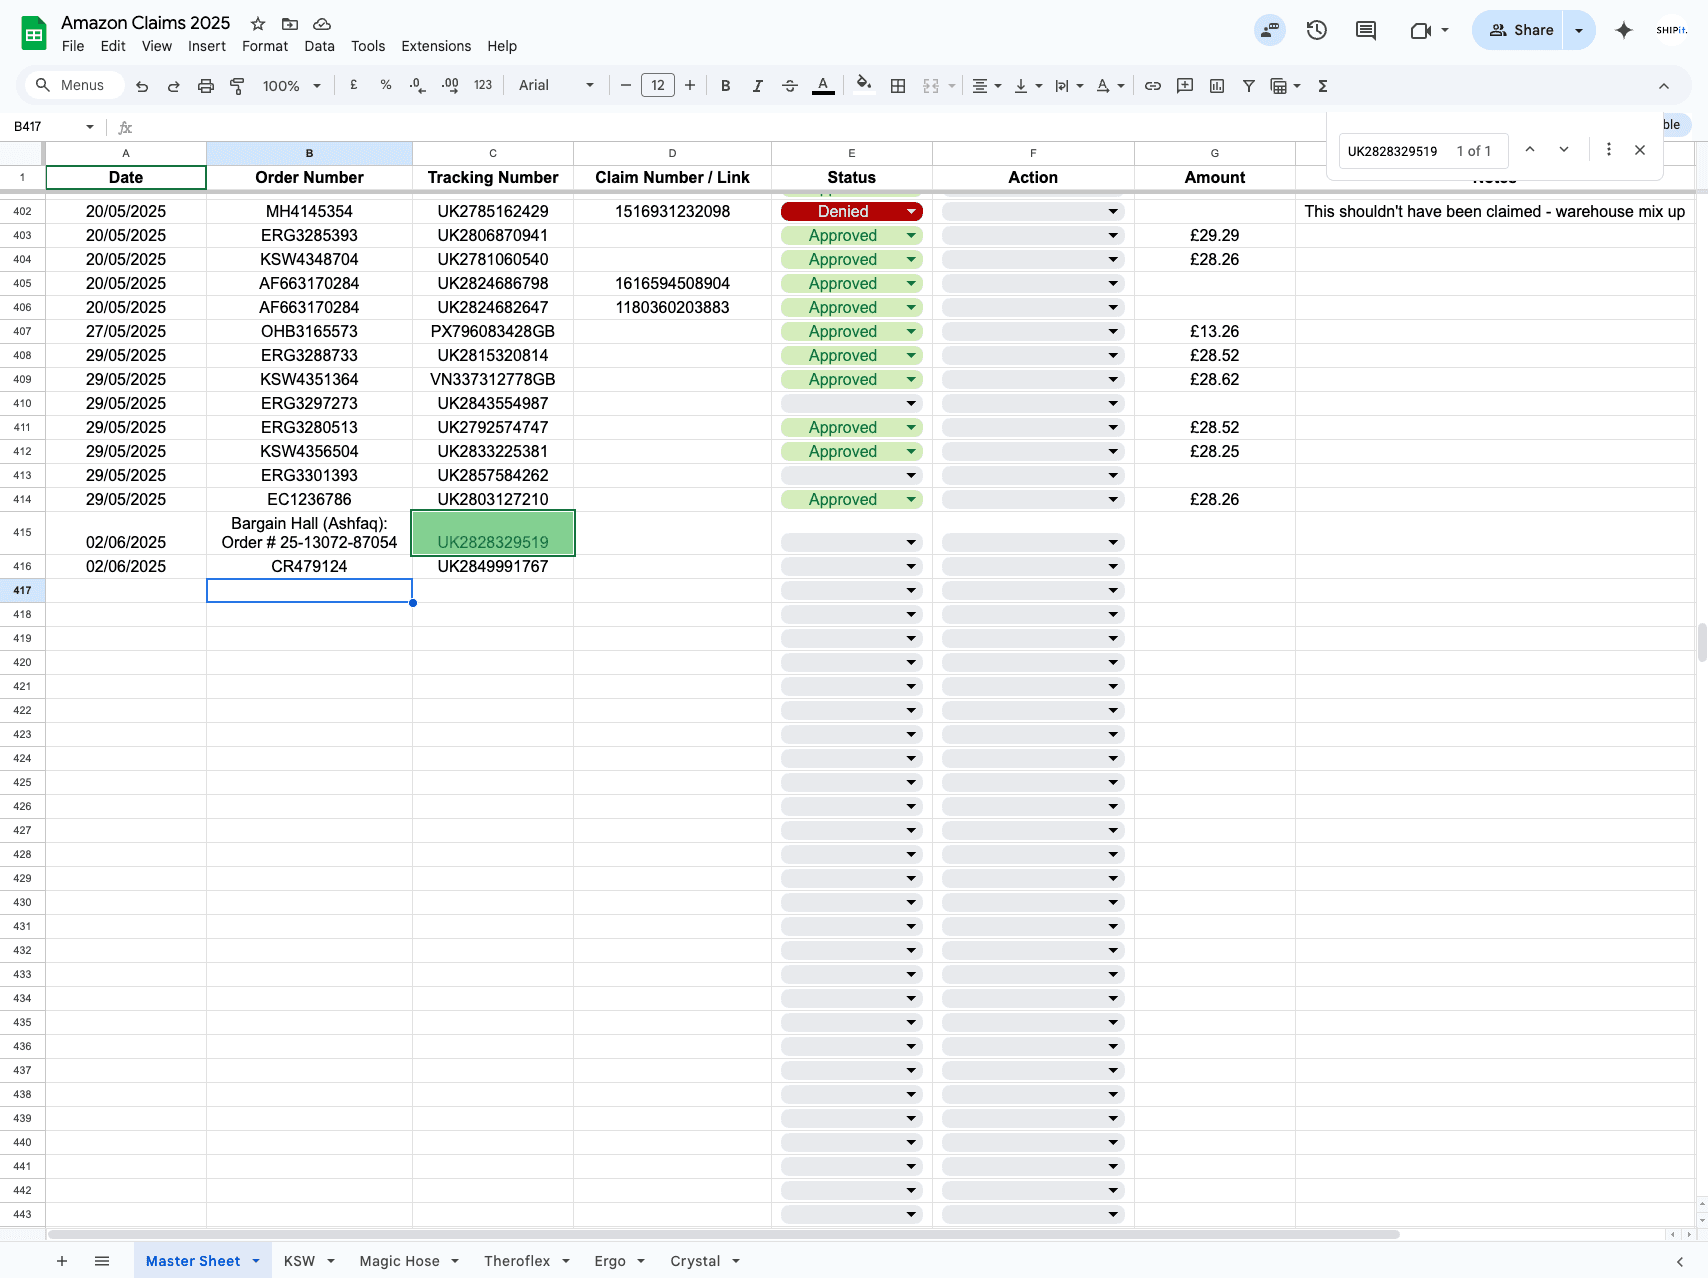This screenshot has height=1278, width=1708.
Task: Print the spreadsheet with printer icon
Action: click(x=206, y=86)
